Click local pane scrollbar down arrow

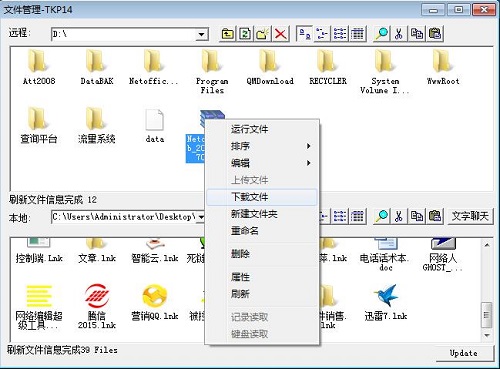[487, 335]
